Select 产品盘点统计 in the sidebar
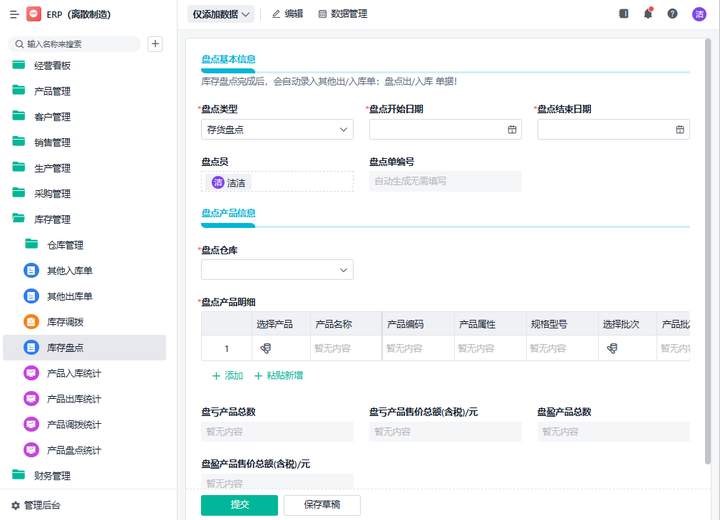The image size is (720, 520). point(73,450)
